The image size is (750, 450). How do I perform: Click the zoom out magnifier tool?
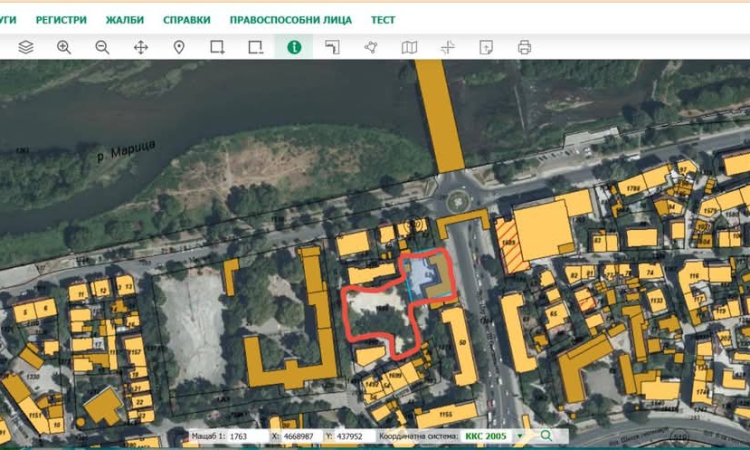[102, 47]
